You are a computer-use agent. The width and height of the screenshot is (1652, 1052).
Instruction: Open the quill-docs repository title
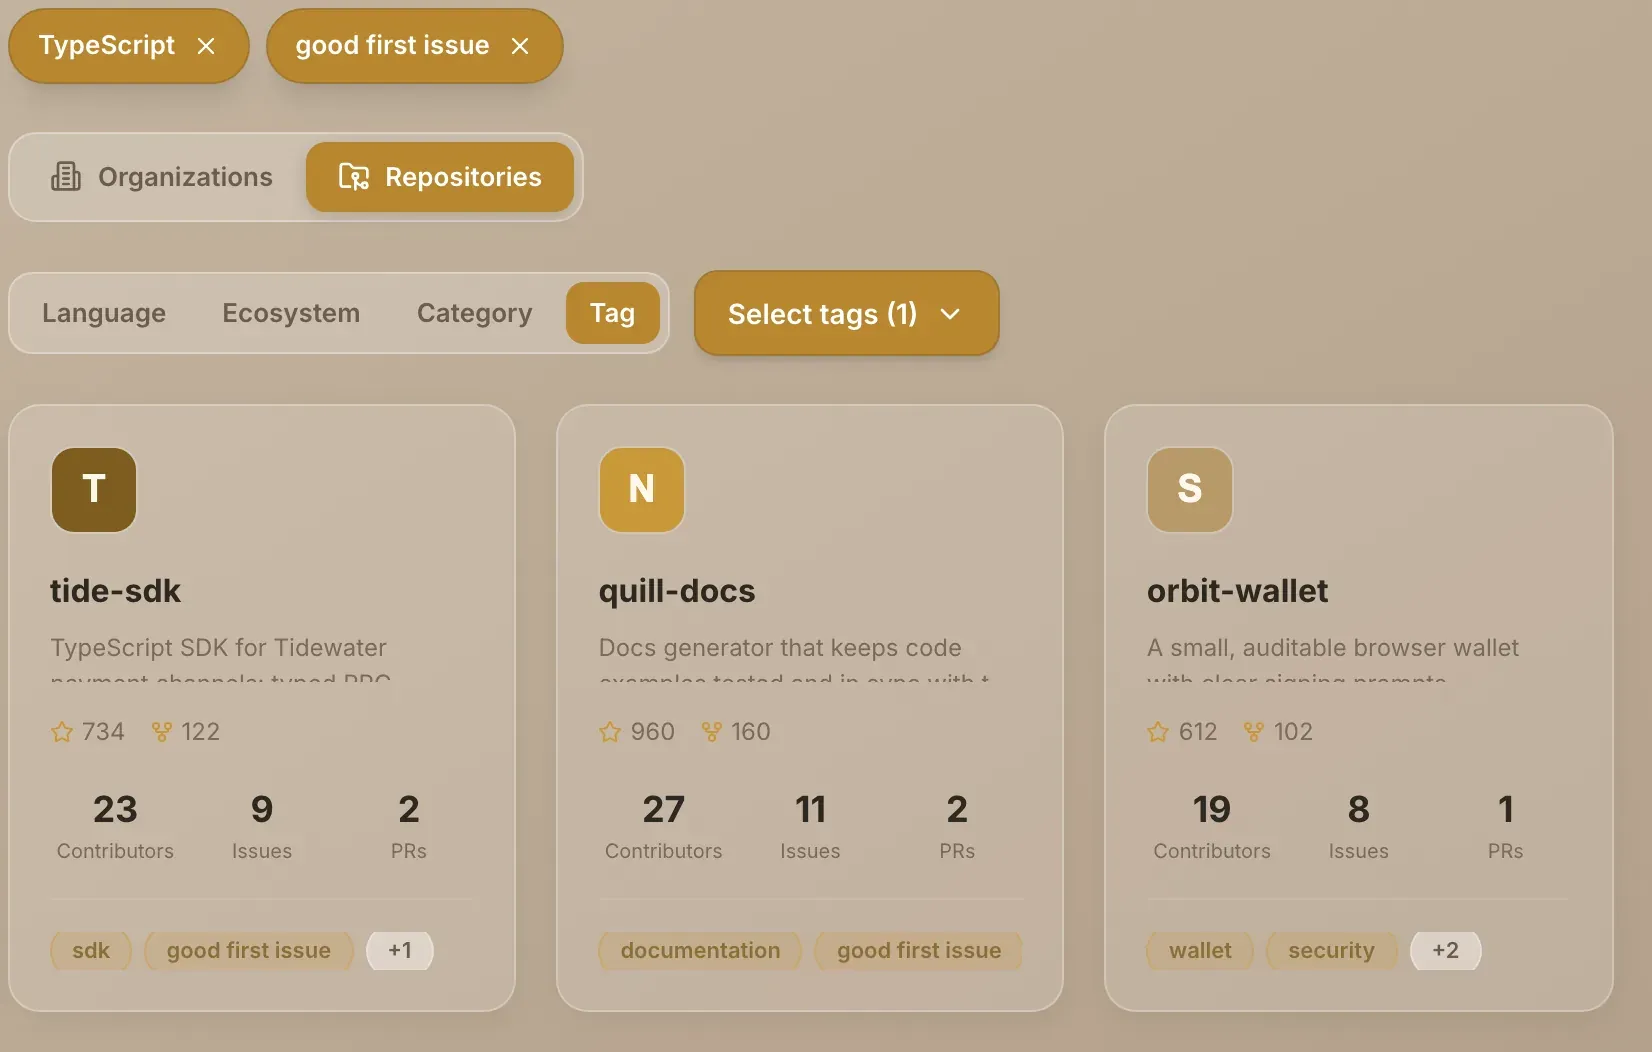tap(677, 591)
